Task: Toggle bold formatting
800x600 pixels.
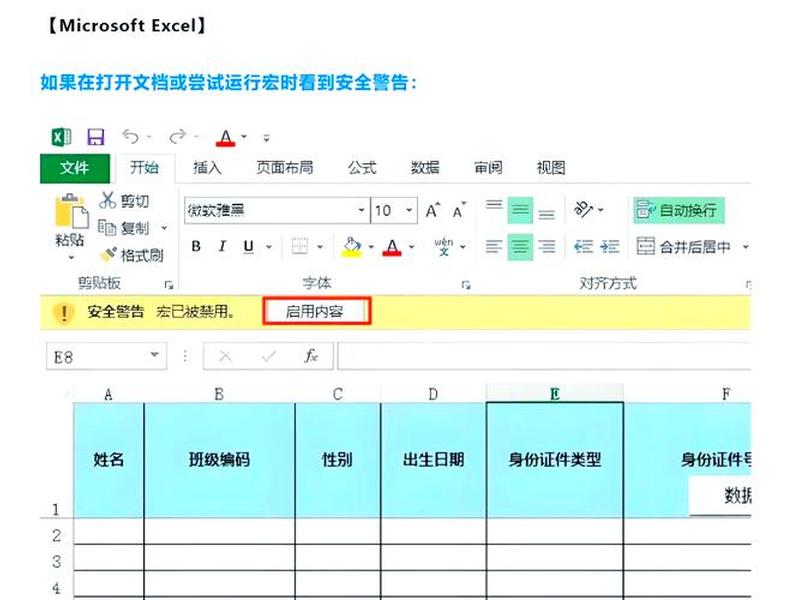Action: [x=196, y=246]
